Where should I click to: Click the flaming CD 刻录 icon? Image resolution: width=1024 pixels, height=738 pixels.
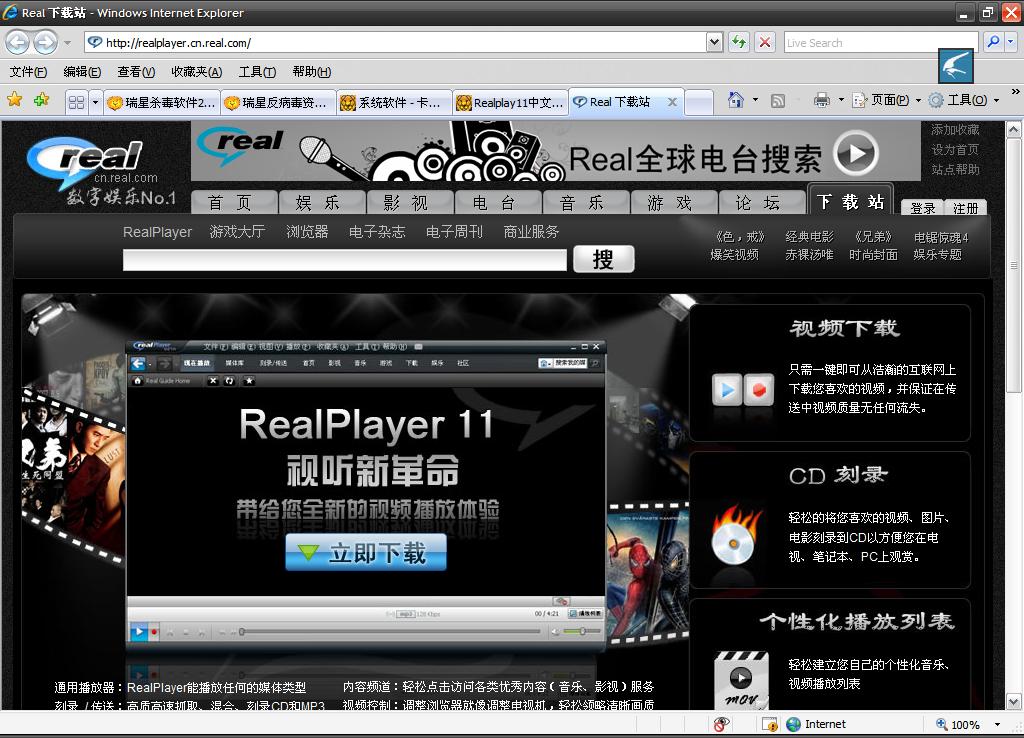(735, 536)
